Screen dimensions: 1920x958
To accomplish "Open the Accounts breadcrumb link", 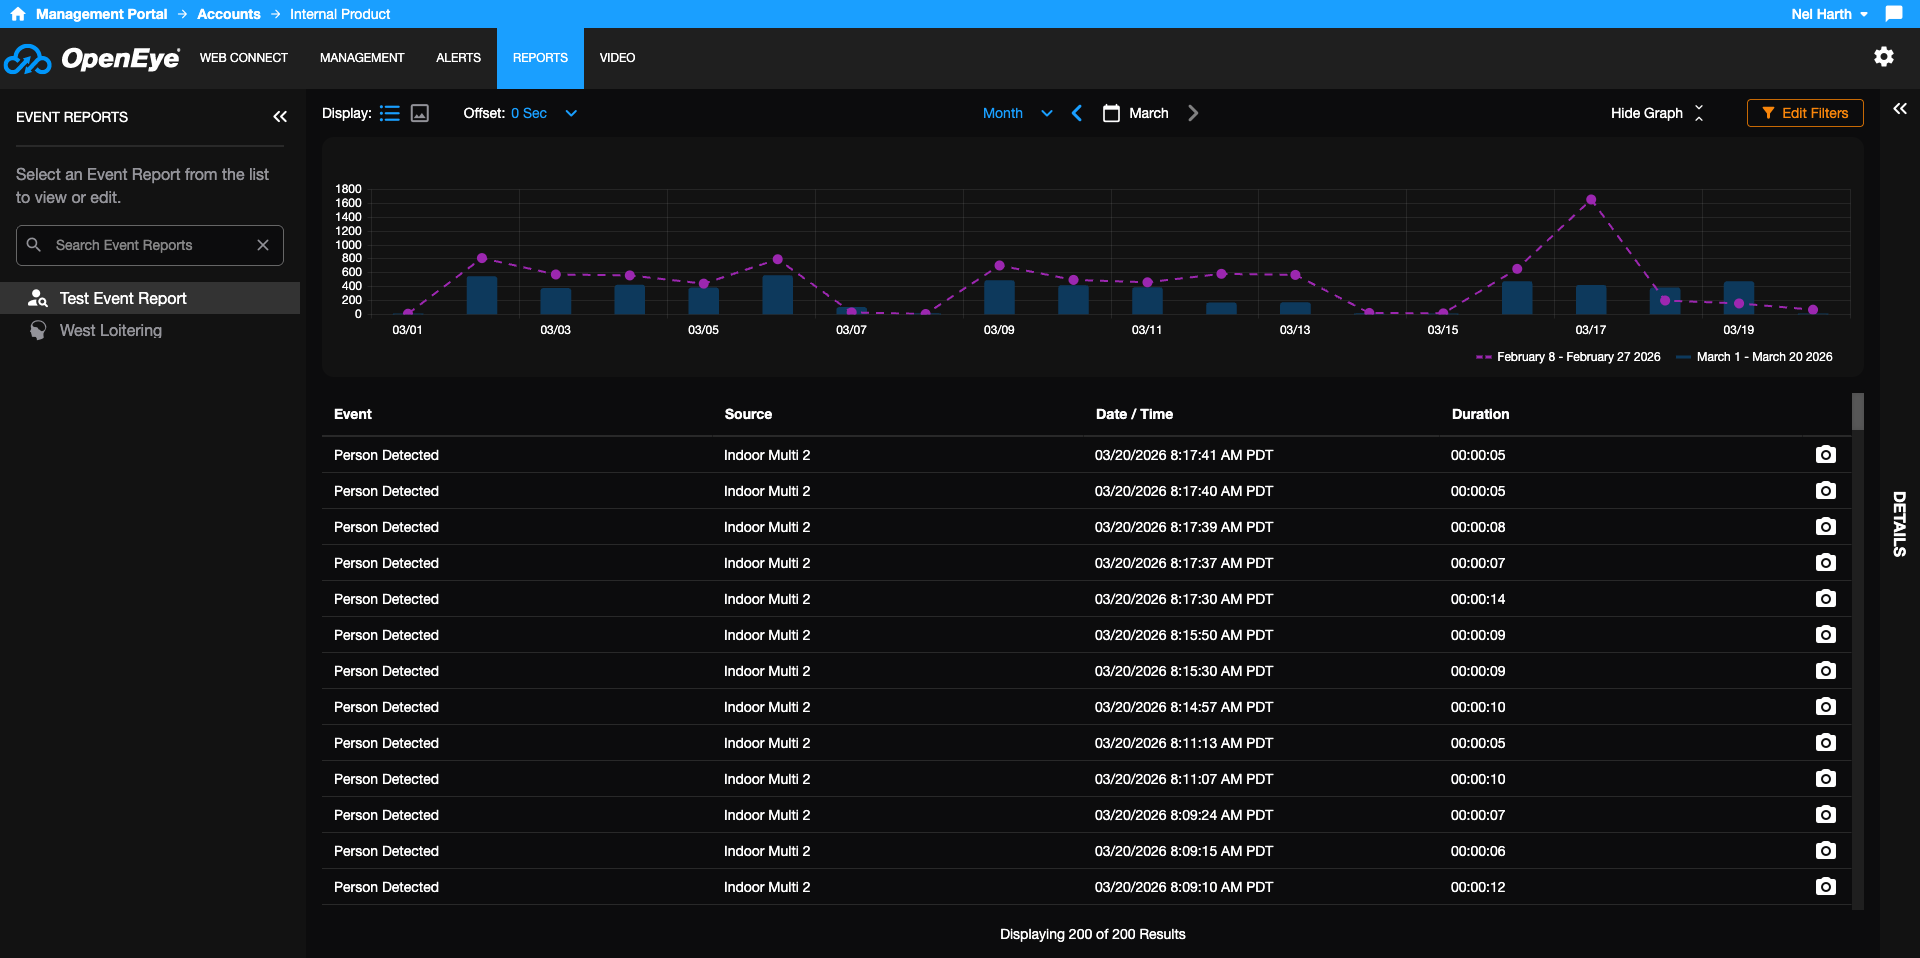I will (228, 14).
